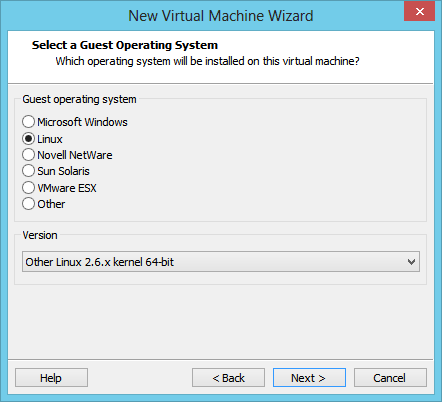442x402 pixels.
Task: Close the wizard with the red X
Action: (x=419, y=11)
